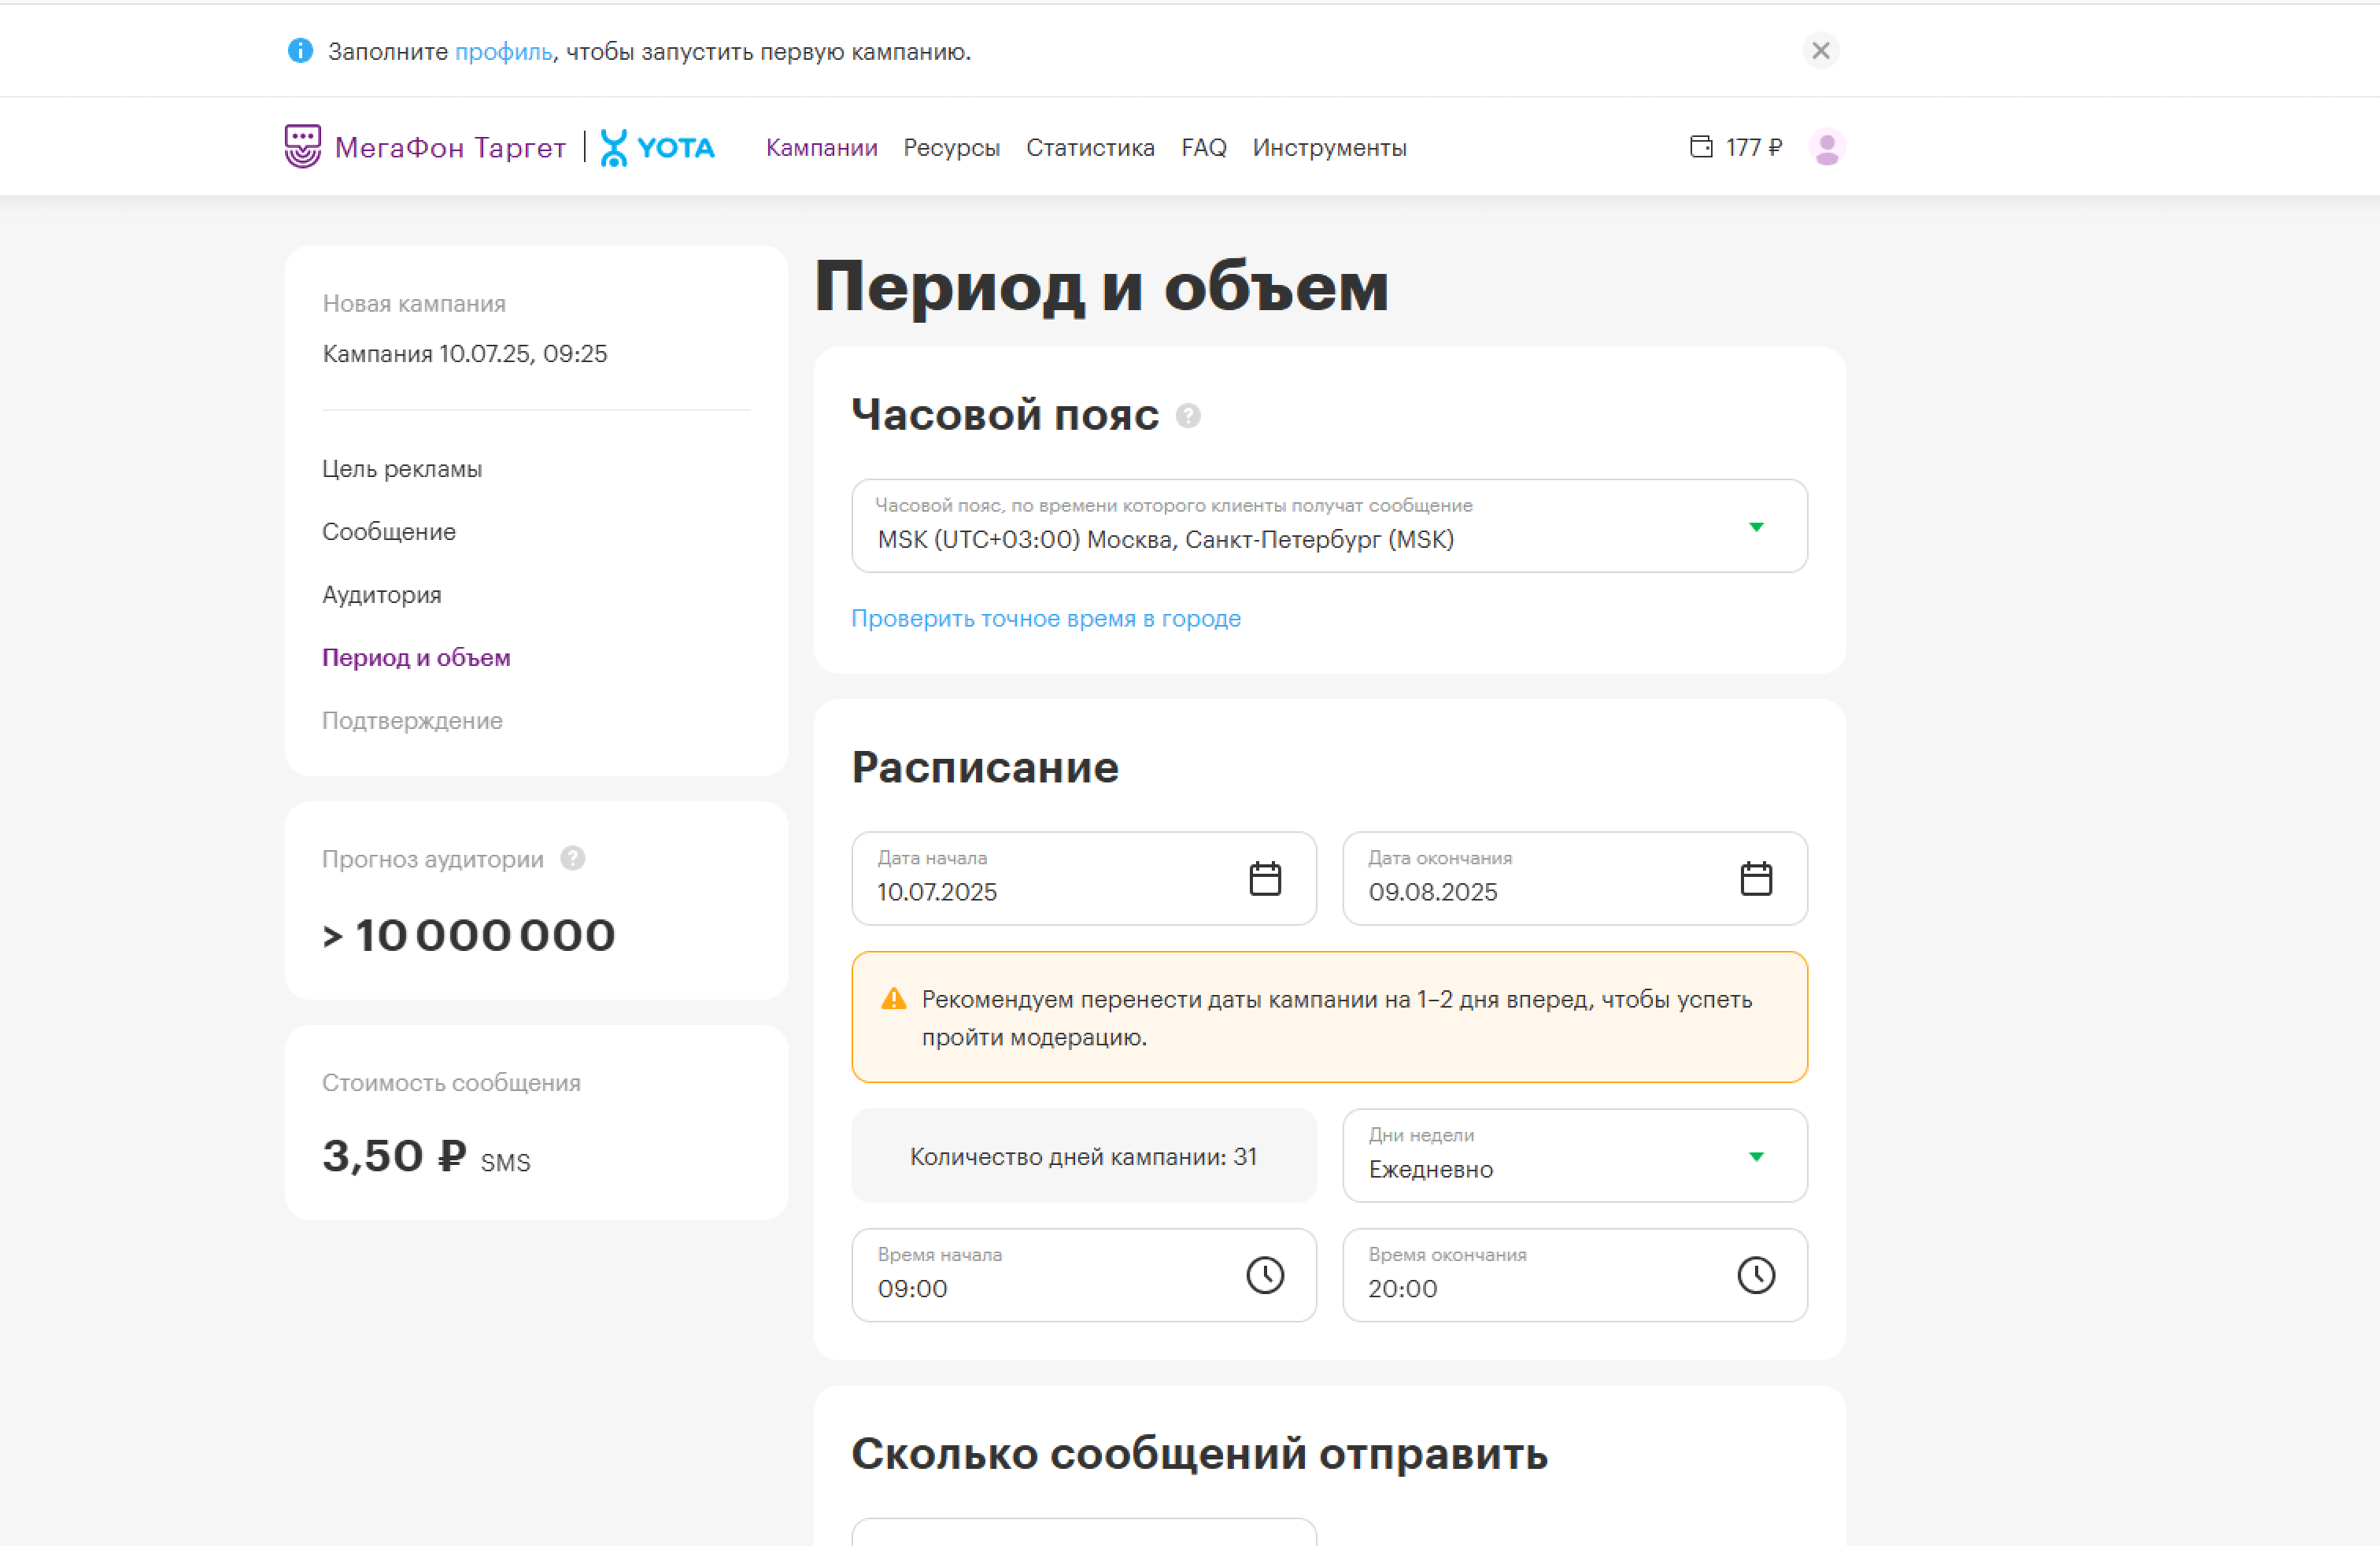Go to the Статистика section
The image size is (2380, 1546).
pos(1090,147)
